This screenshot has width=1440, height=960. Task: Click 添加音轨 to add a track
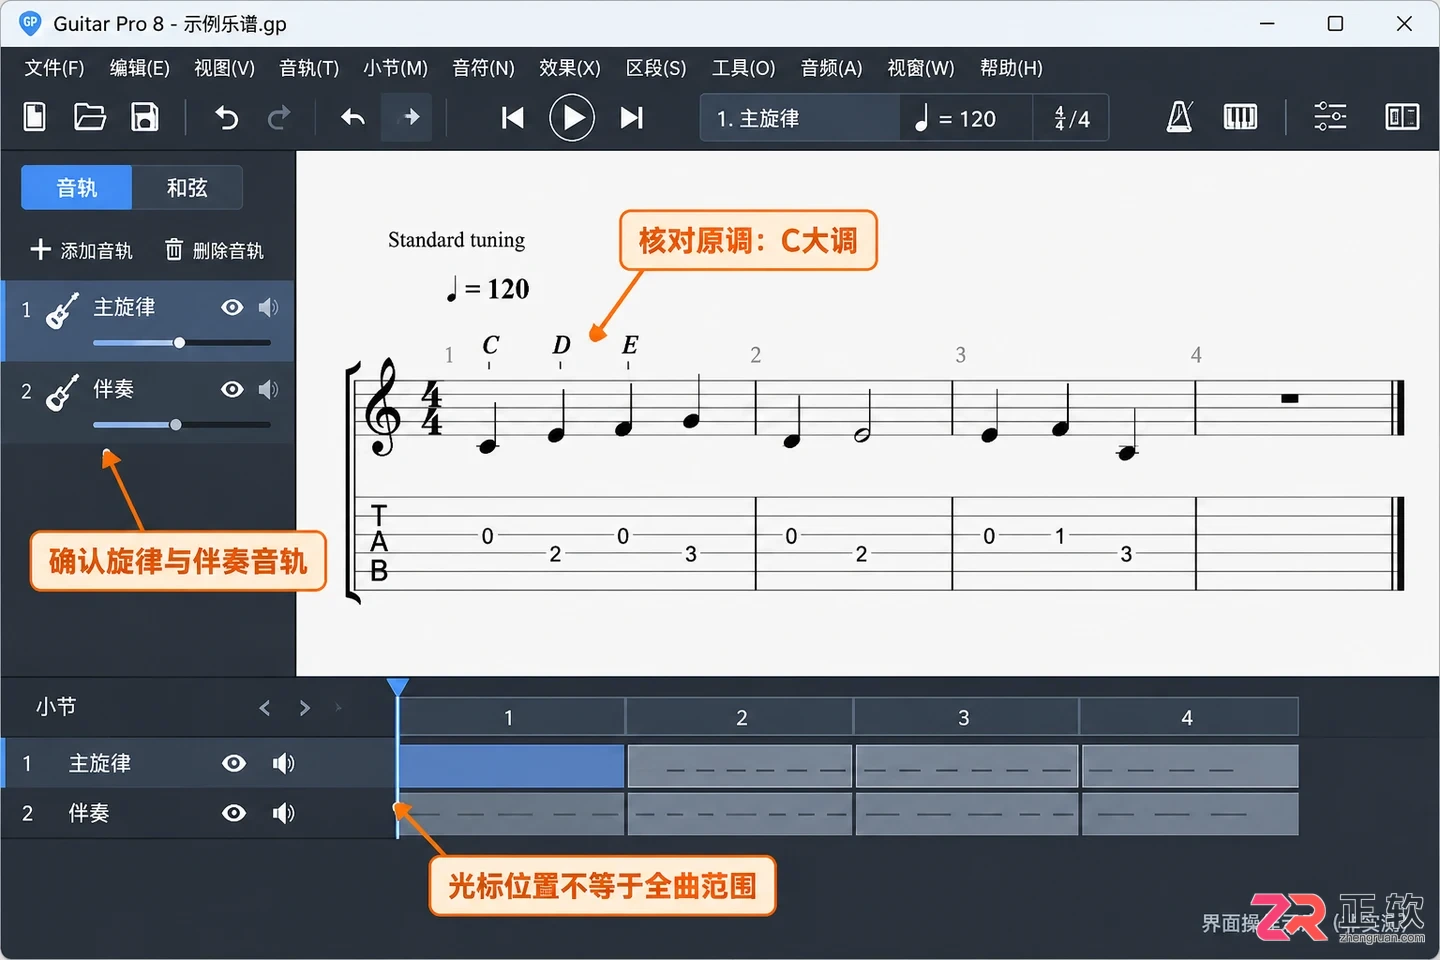[81, 250]
